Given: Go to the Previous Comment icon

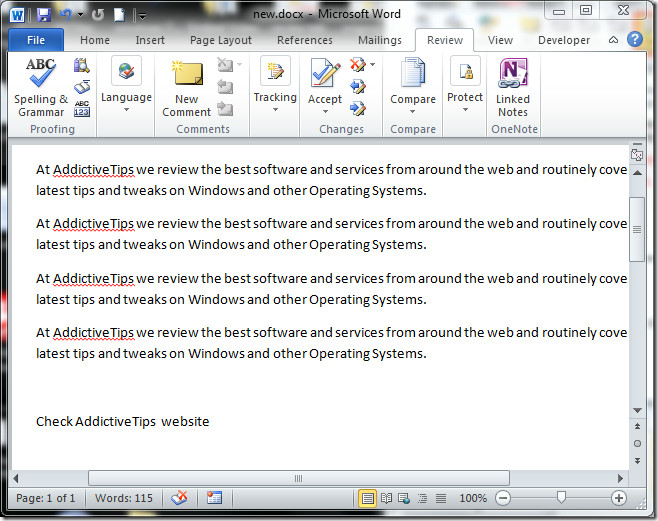Looking at the screenshot, I should 225,87.
